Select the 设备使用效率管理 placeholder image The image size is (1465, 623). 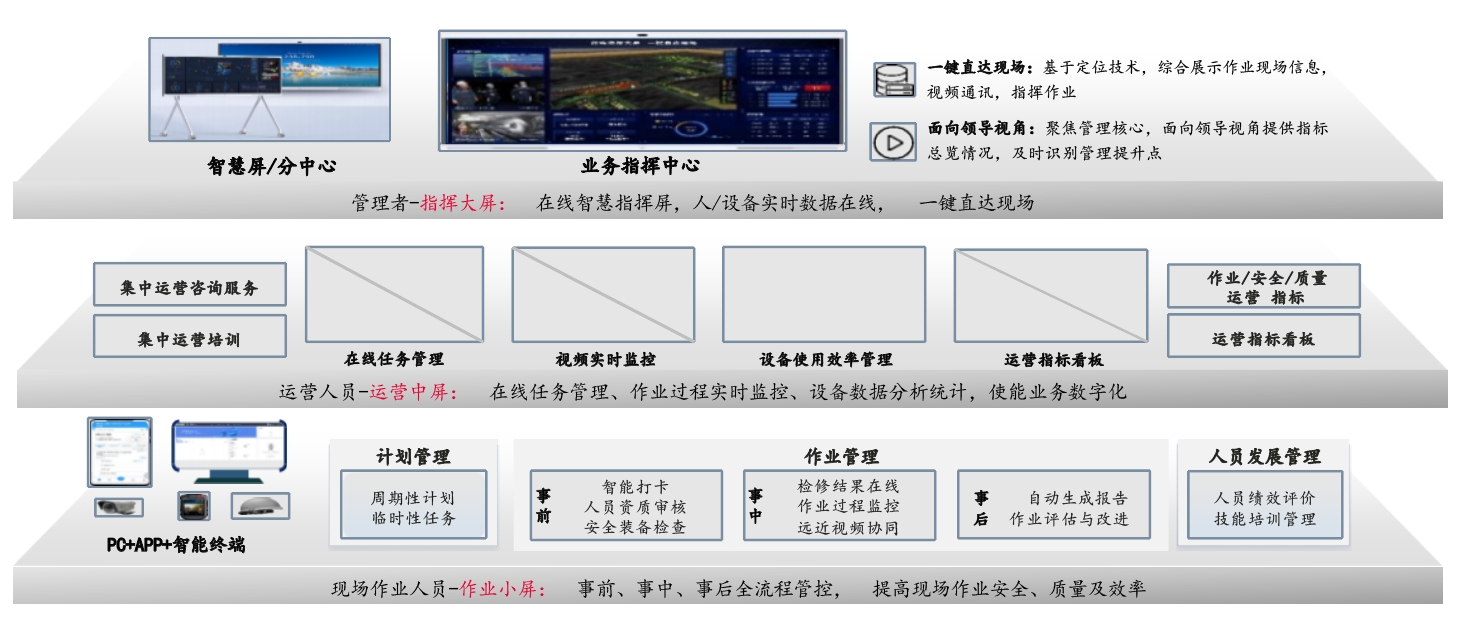(825, 294)
